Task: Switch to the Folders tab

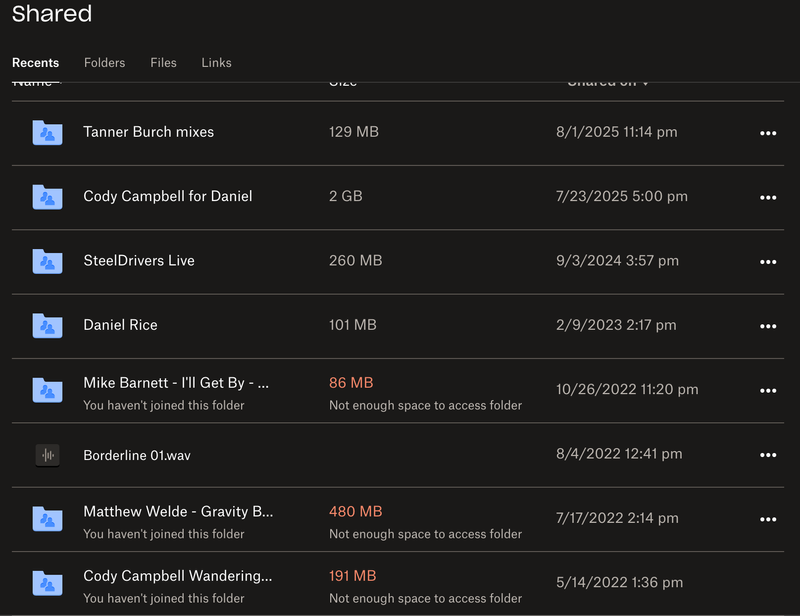Action: click(x=104, y=63)
